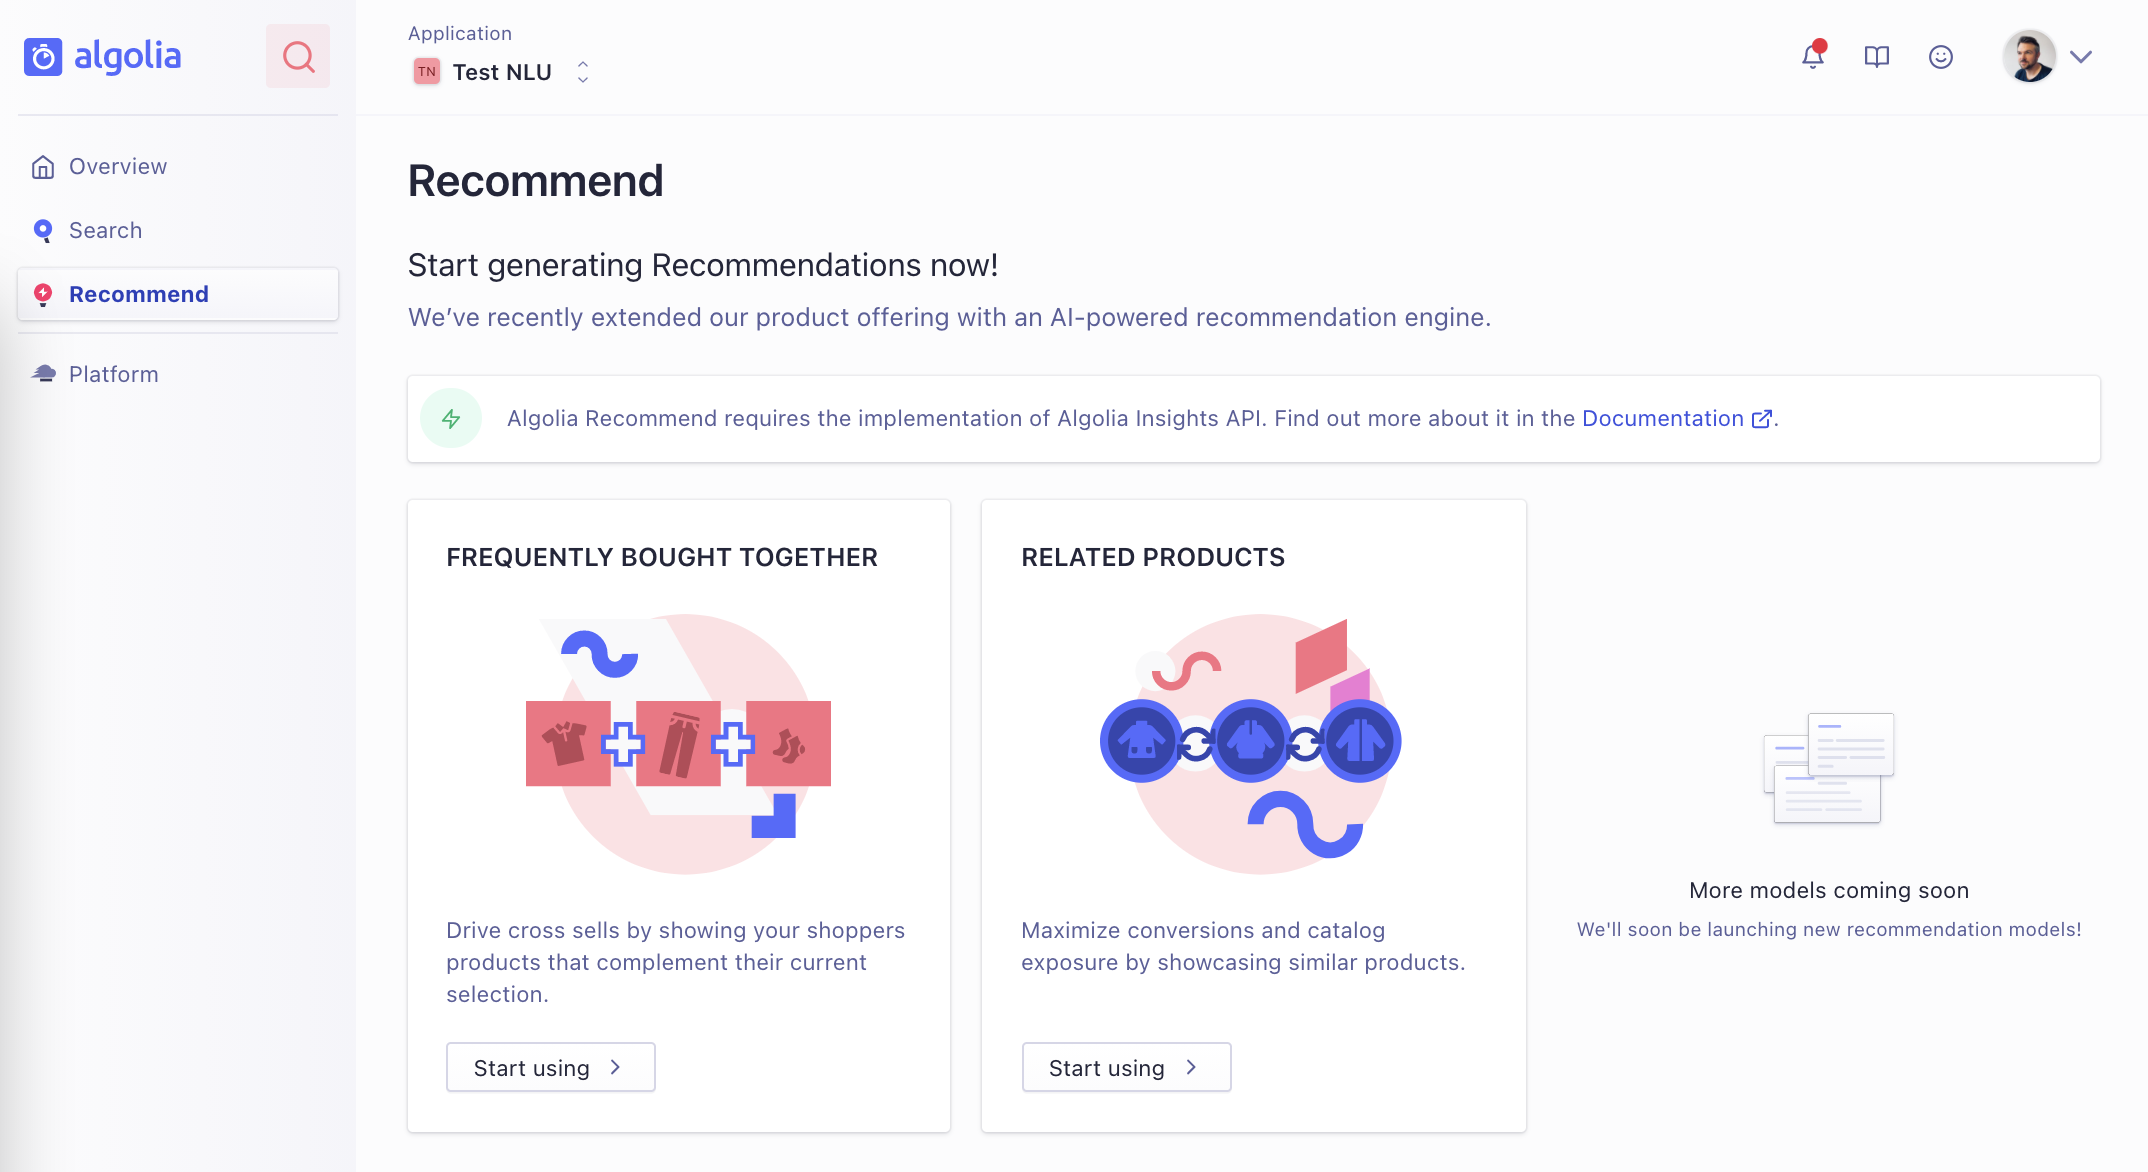Click the TN application badge
2148x1172 pixels.
point(426,71)
